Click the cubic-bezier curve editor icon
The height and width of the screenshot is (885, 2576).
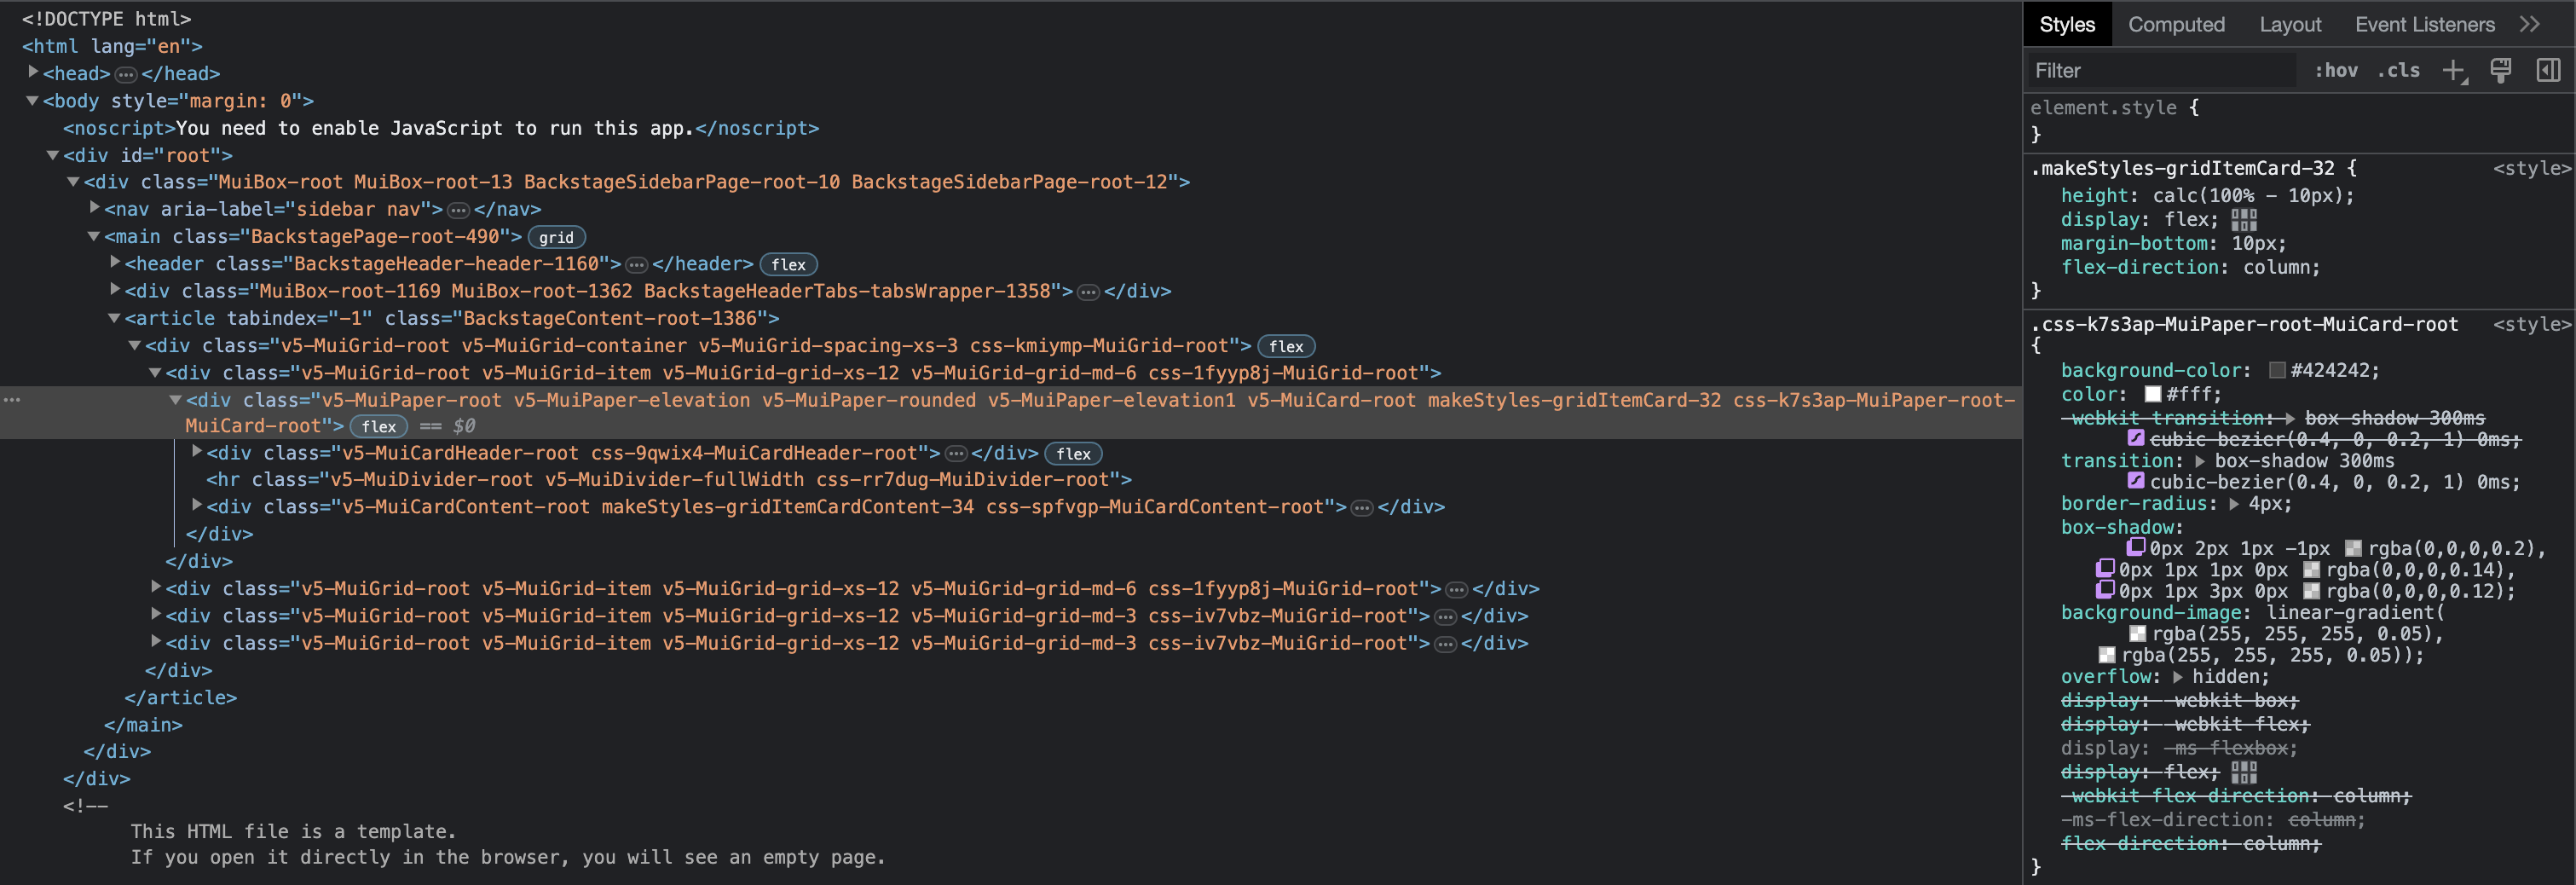pyautogui.click(x=2136, y=481)
